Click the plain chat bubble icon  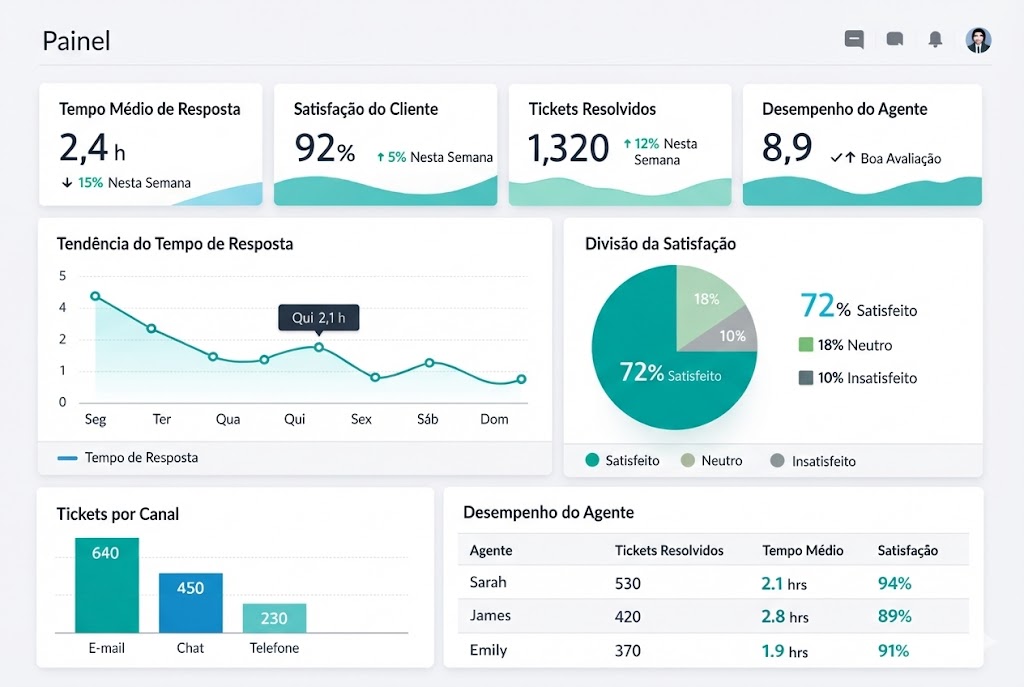(895, 40)
